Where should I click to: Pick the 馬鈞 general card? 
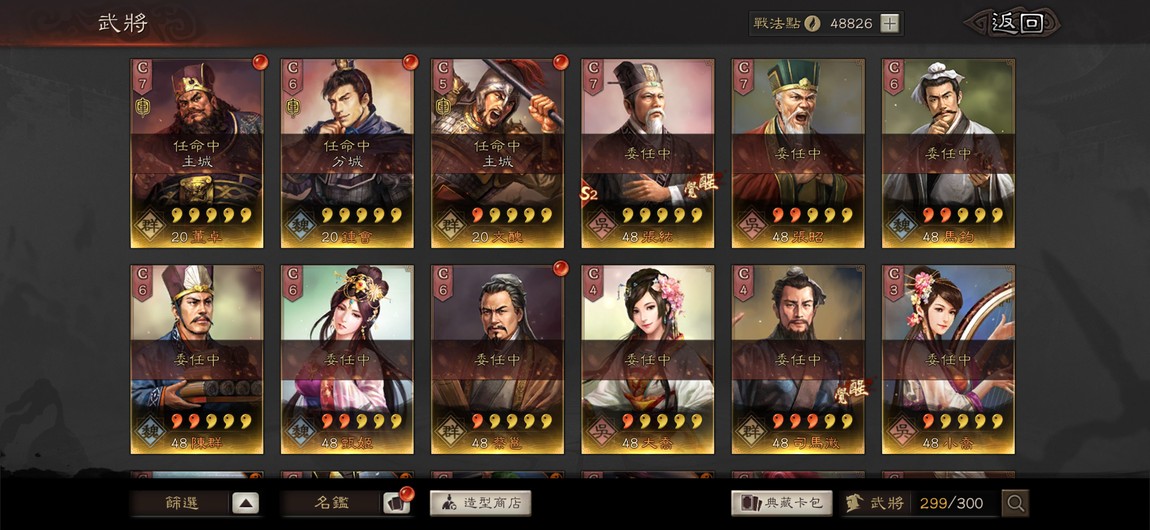coord(948,153)
